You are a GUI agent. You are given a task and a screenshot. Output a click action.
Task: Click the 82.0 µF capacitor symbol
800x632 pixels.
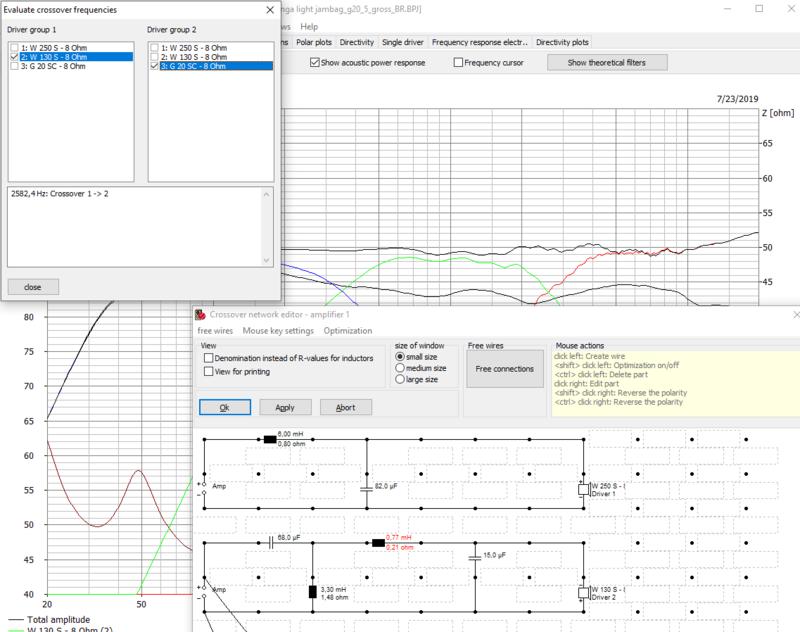coord(367,489)
